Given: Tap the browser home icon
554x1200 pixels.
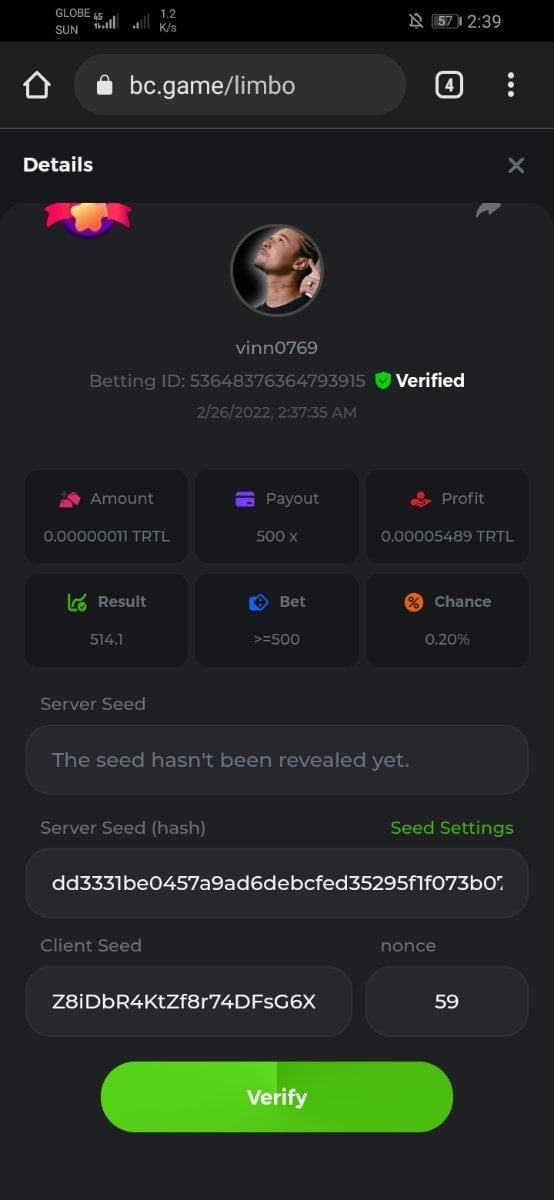Looking at the screenshot, I should click(x=37, y=86).
